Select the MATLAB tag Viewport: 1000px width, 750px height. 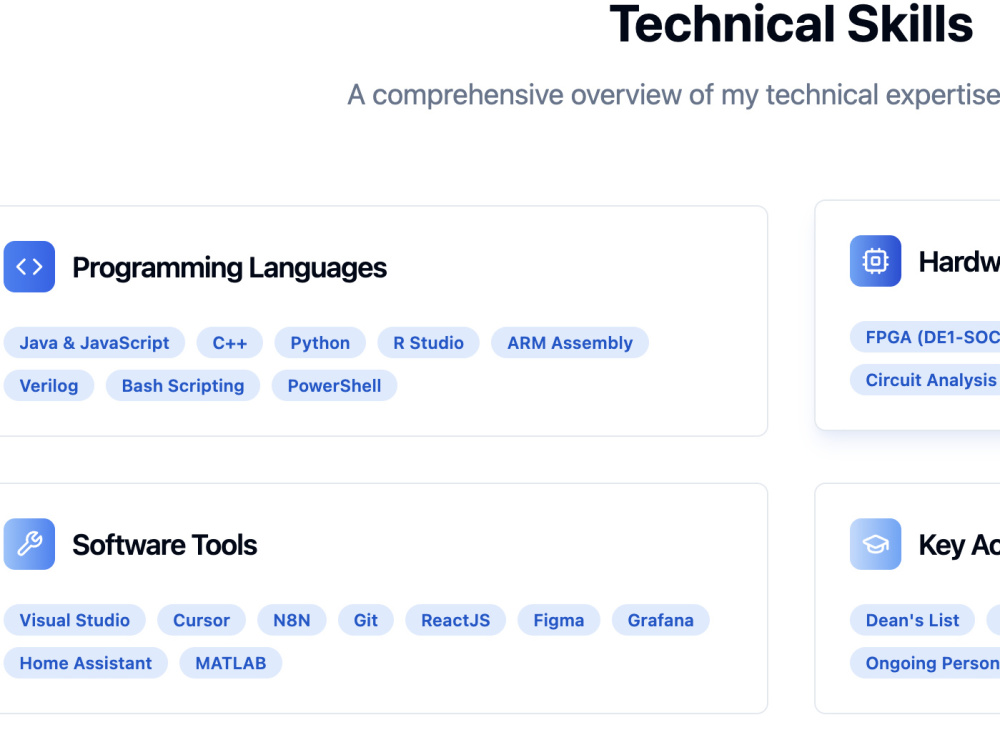pos(231,663)
